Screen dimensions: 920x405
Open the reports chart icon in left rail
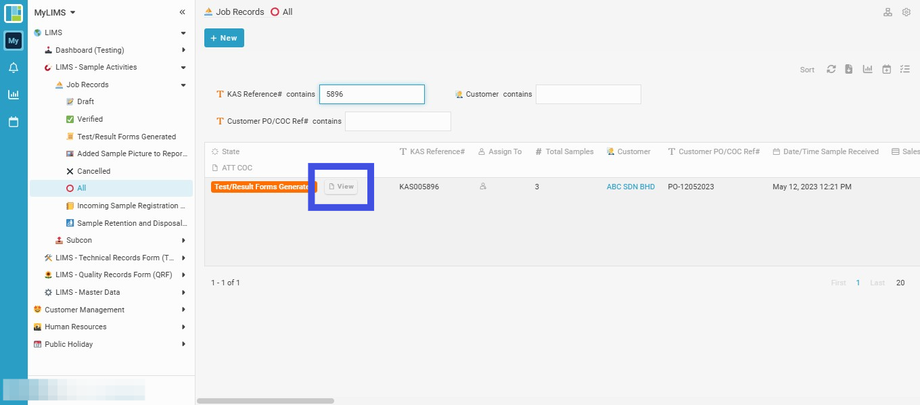[13, 94]
